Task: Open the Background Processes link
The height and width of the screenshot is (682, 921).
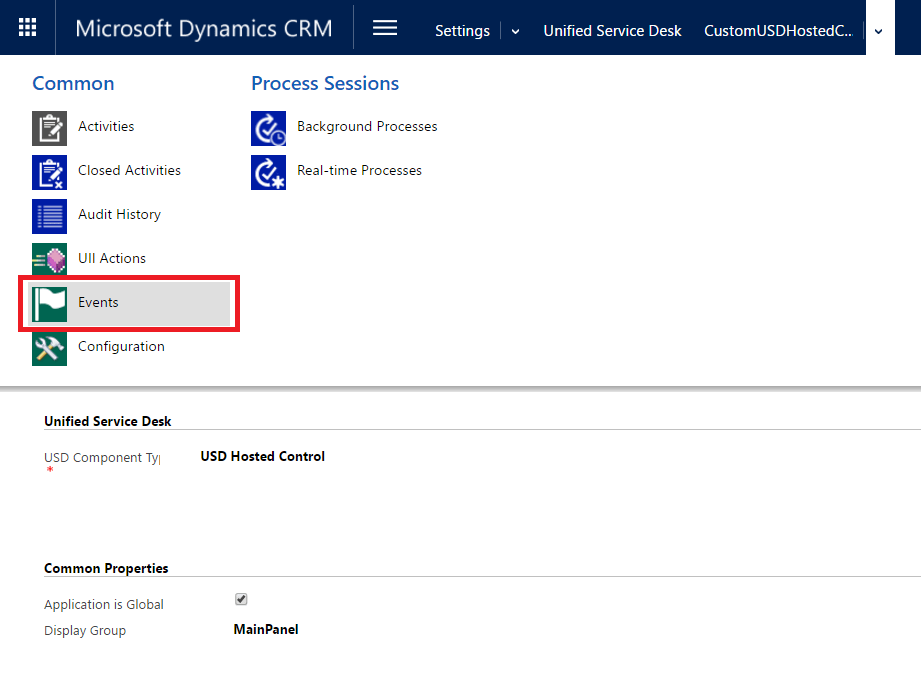Action: [x=367, y=127]
